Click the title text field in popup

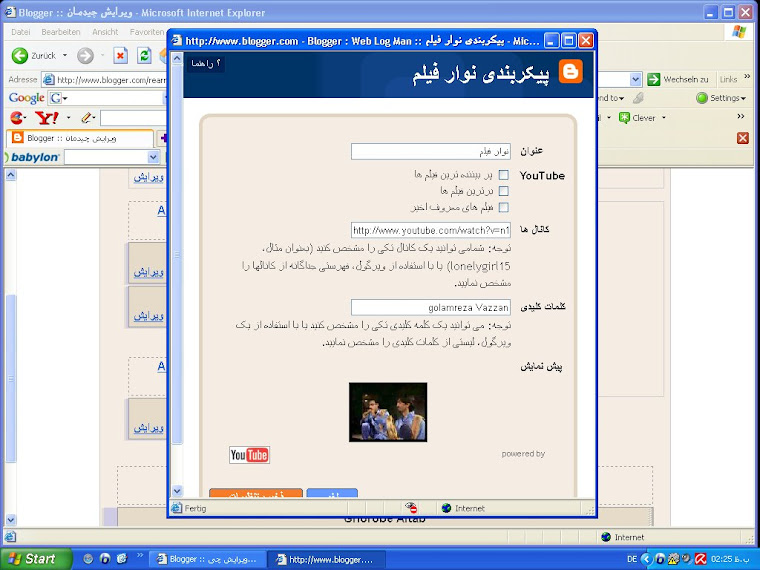pos(430,151)
